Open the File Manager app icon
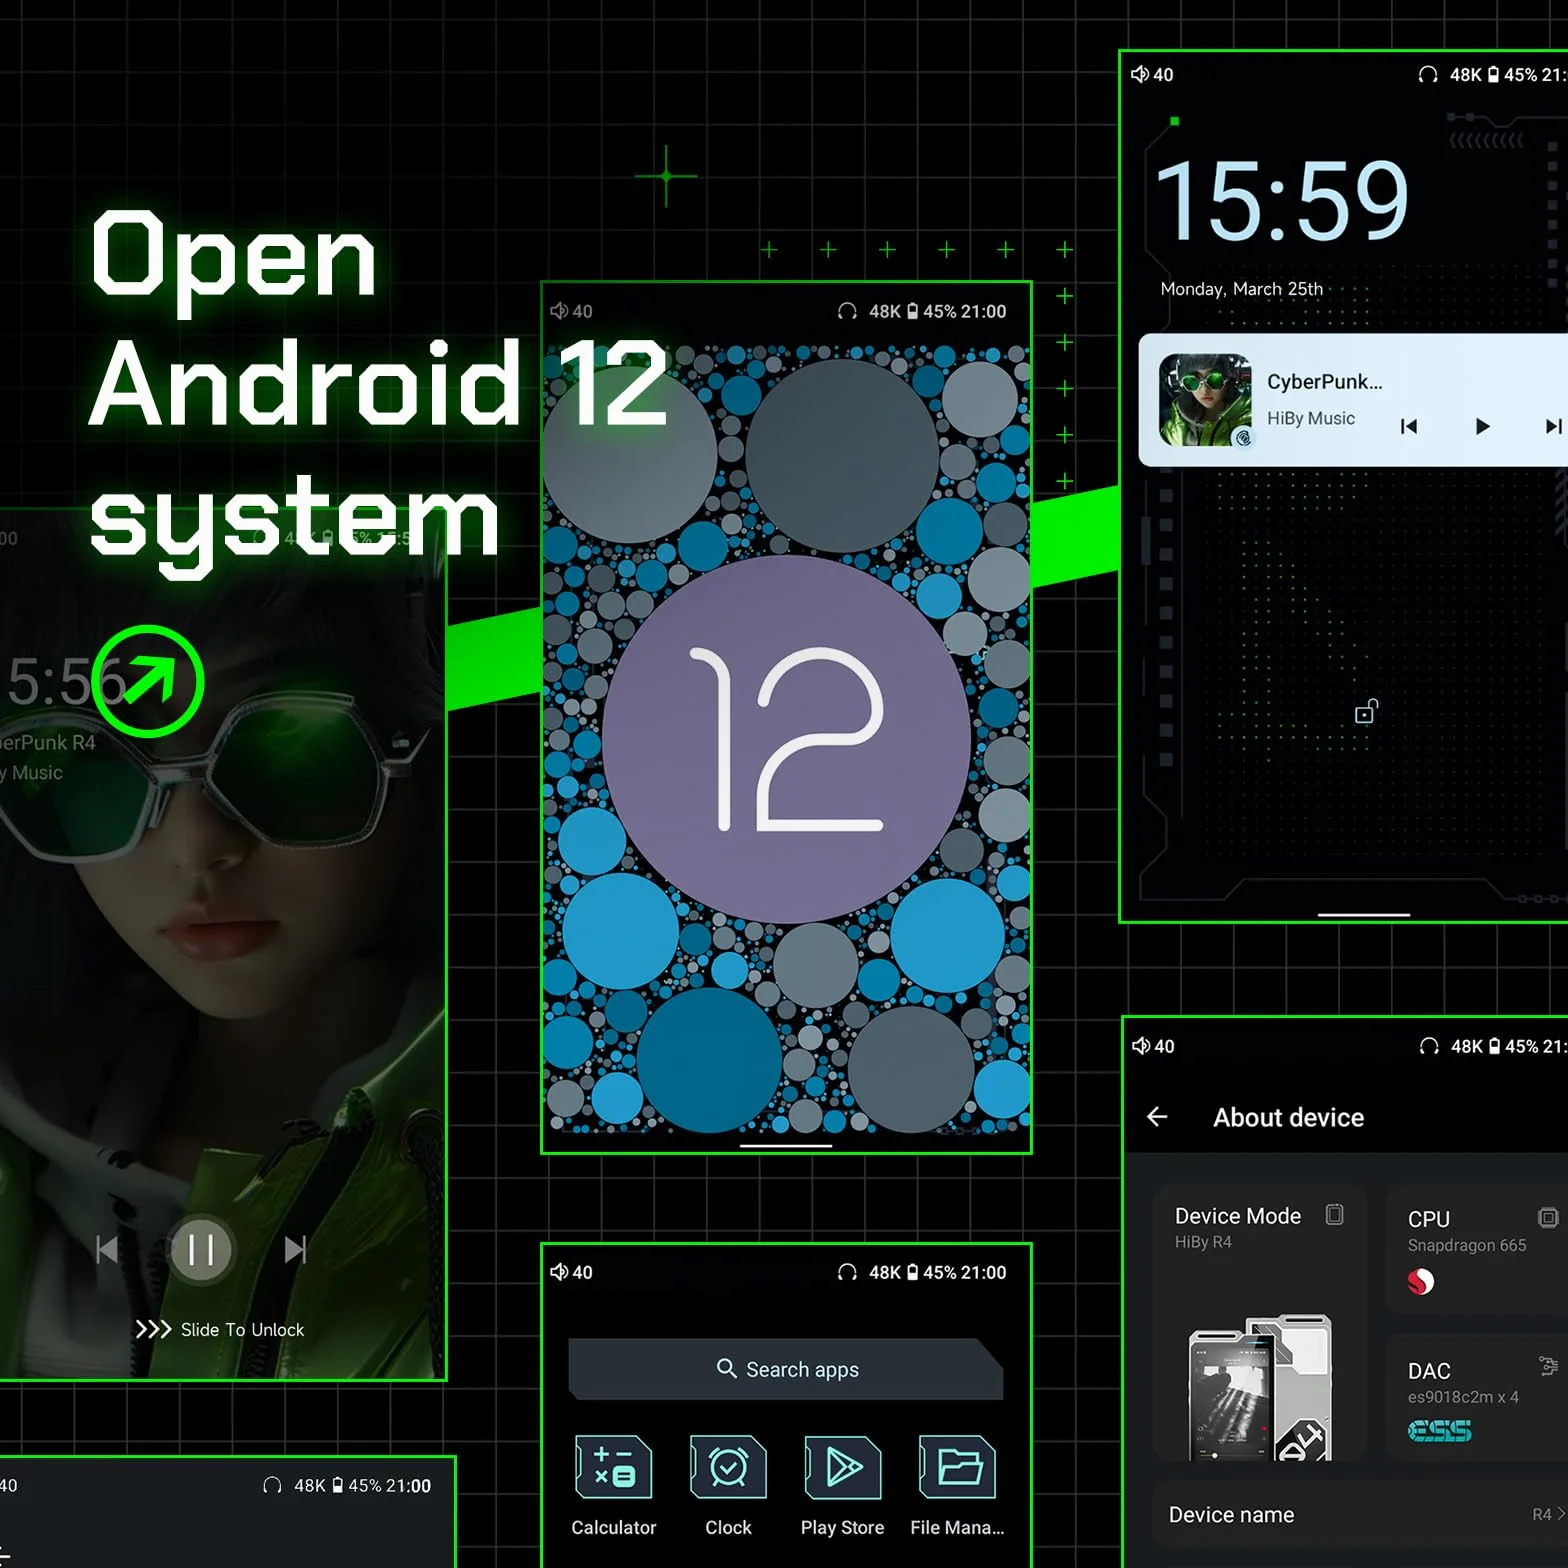 (x=957, y=1467)
